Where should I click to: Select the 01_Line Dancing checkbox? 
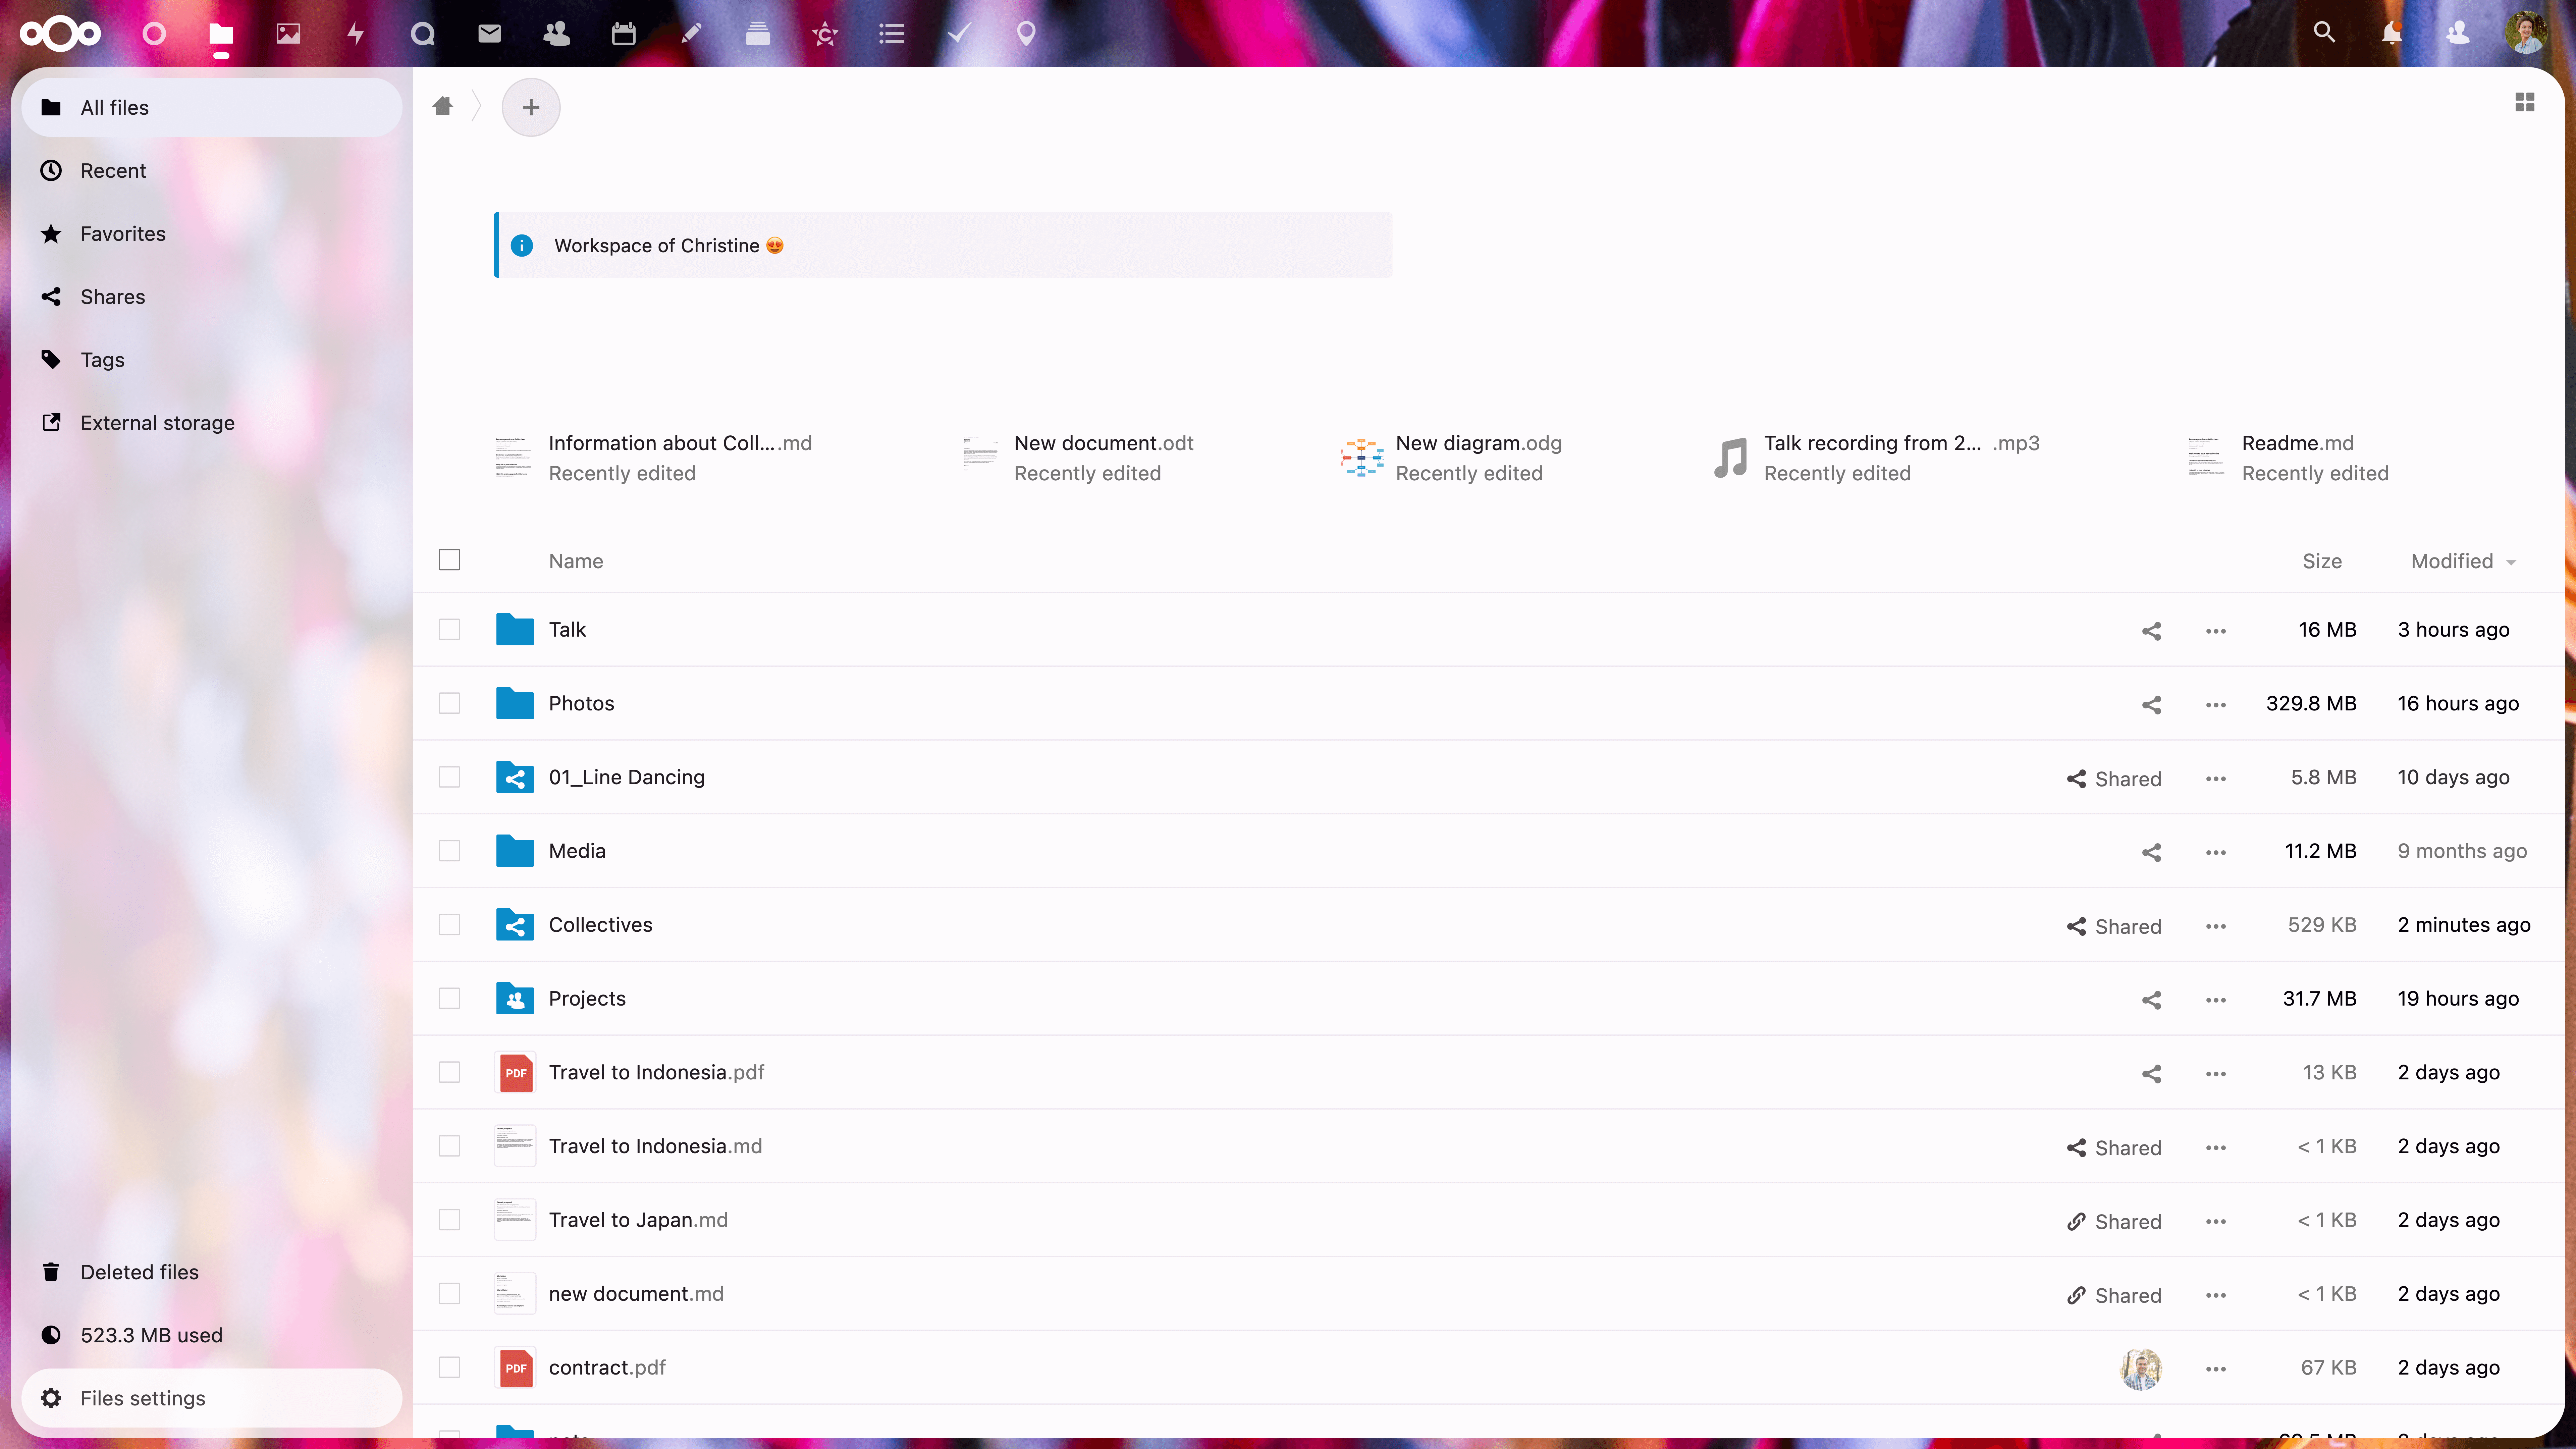point(449,777)
